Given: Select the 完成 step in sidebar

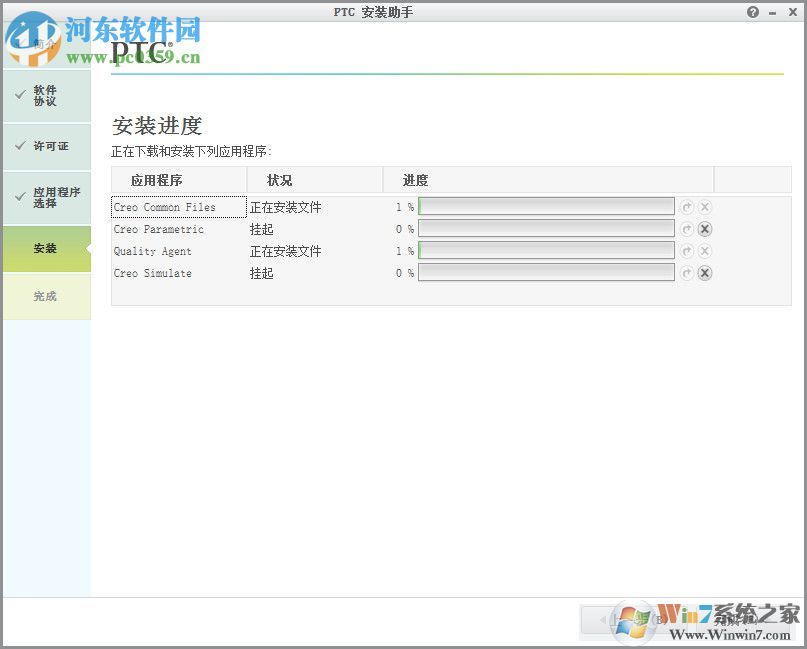Looking at the screenshot, I should pos(45,296).
